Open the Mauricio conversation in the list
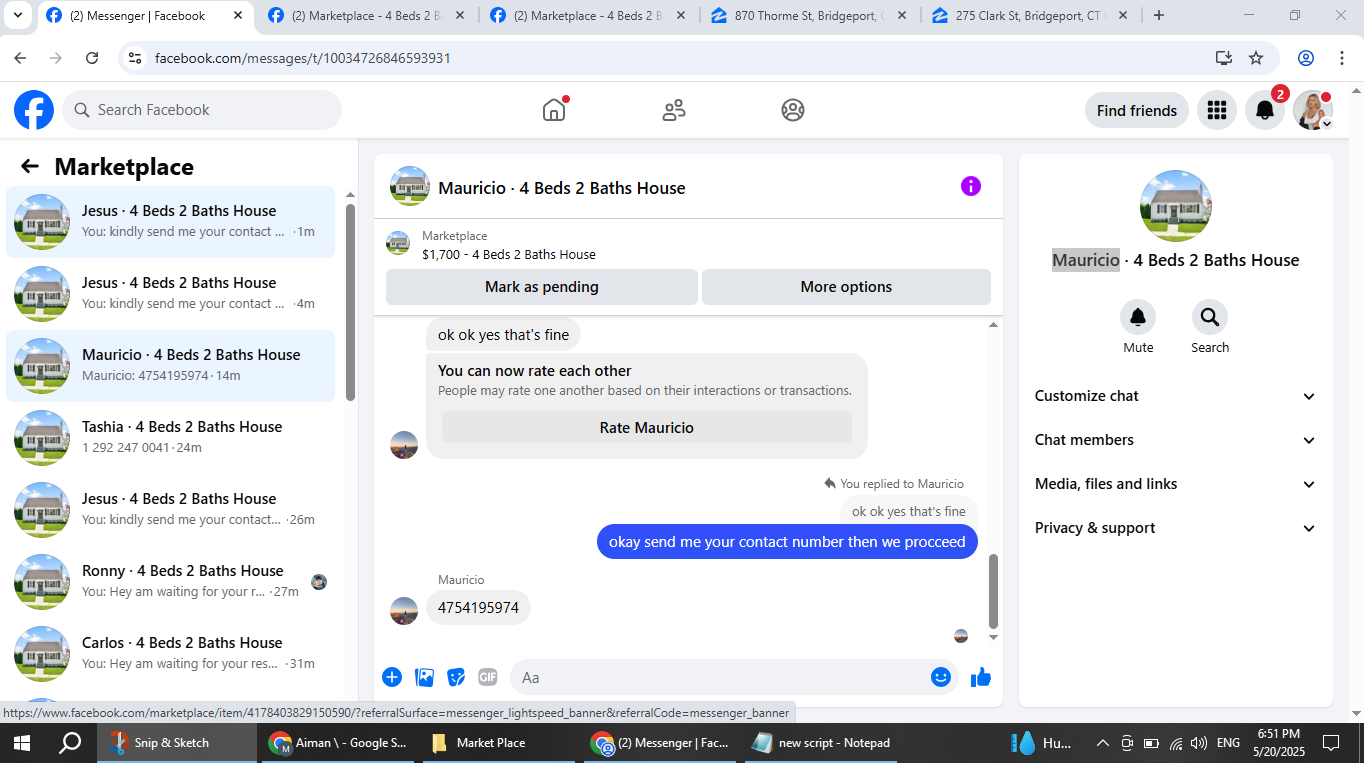Image resolution: width=1364 pixels, height=763 pixels. (170, 365)
